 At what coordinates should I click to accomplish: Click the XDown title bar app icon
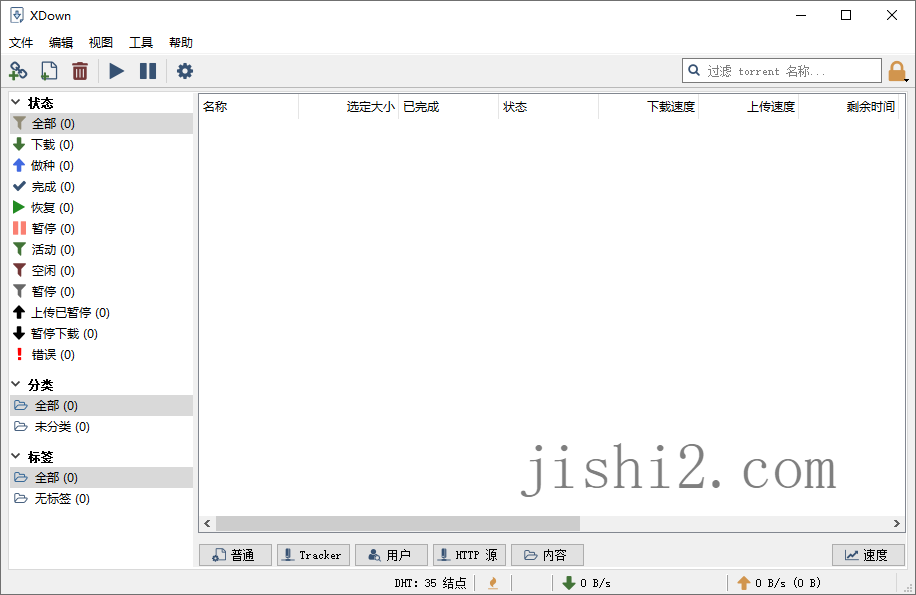(x=17, y=15)
